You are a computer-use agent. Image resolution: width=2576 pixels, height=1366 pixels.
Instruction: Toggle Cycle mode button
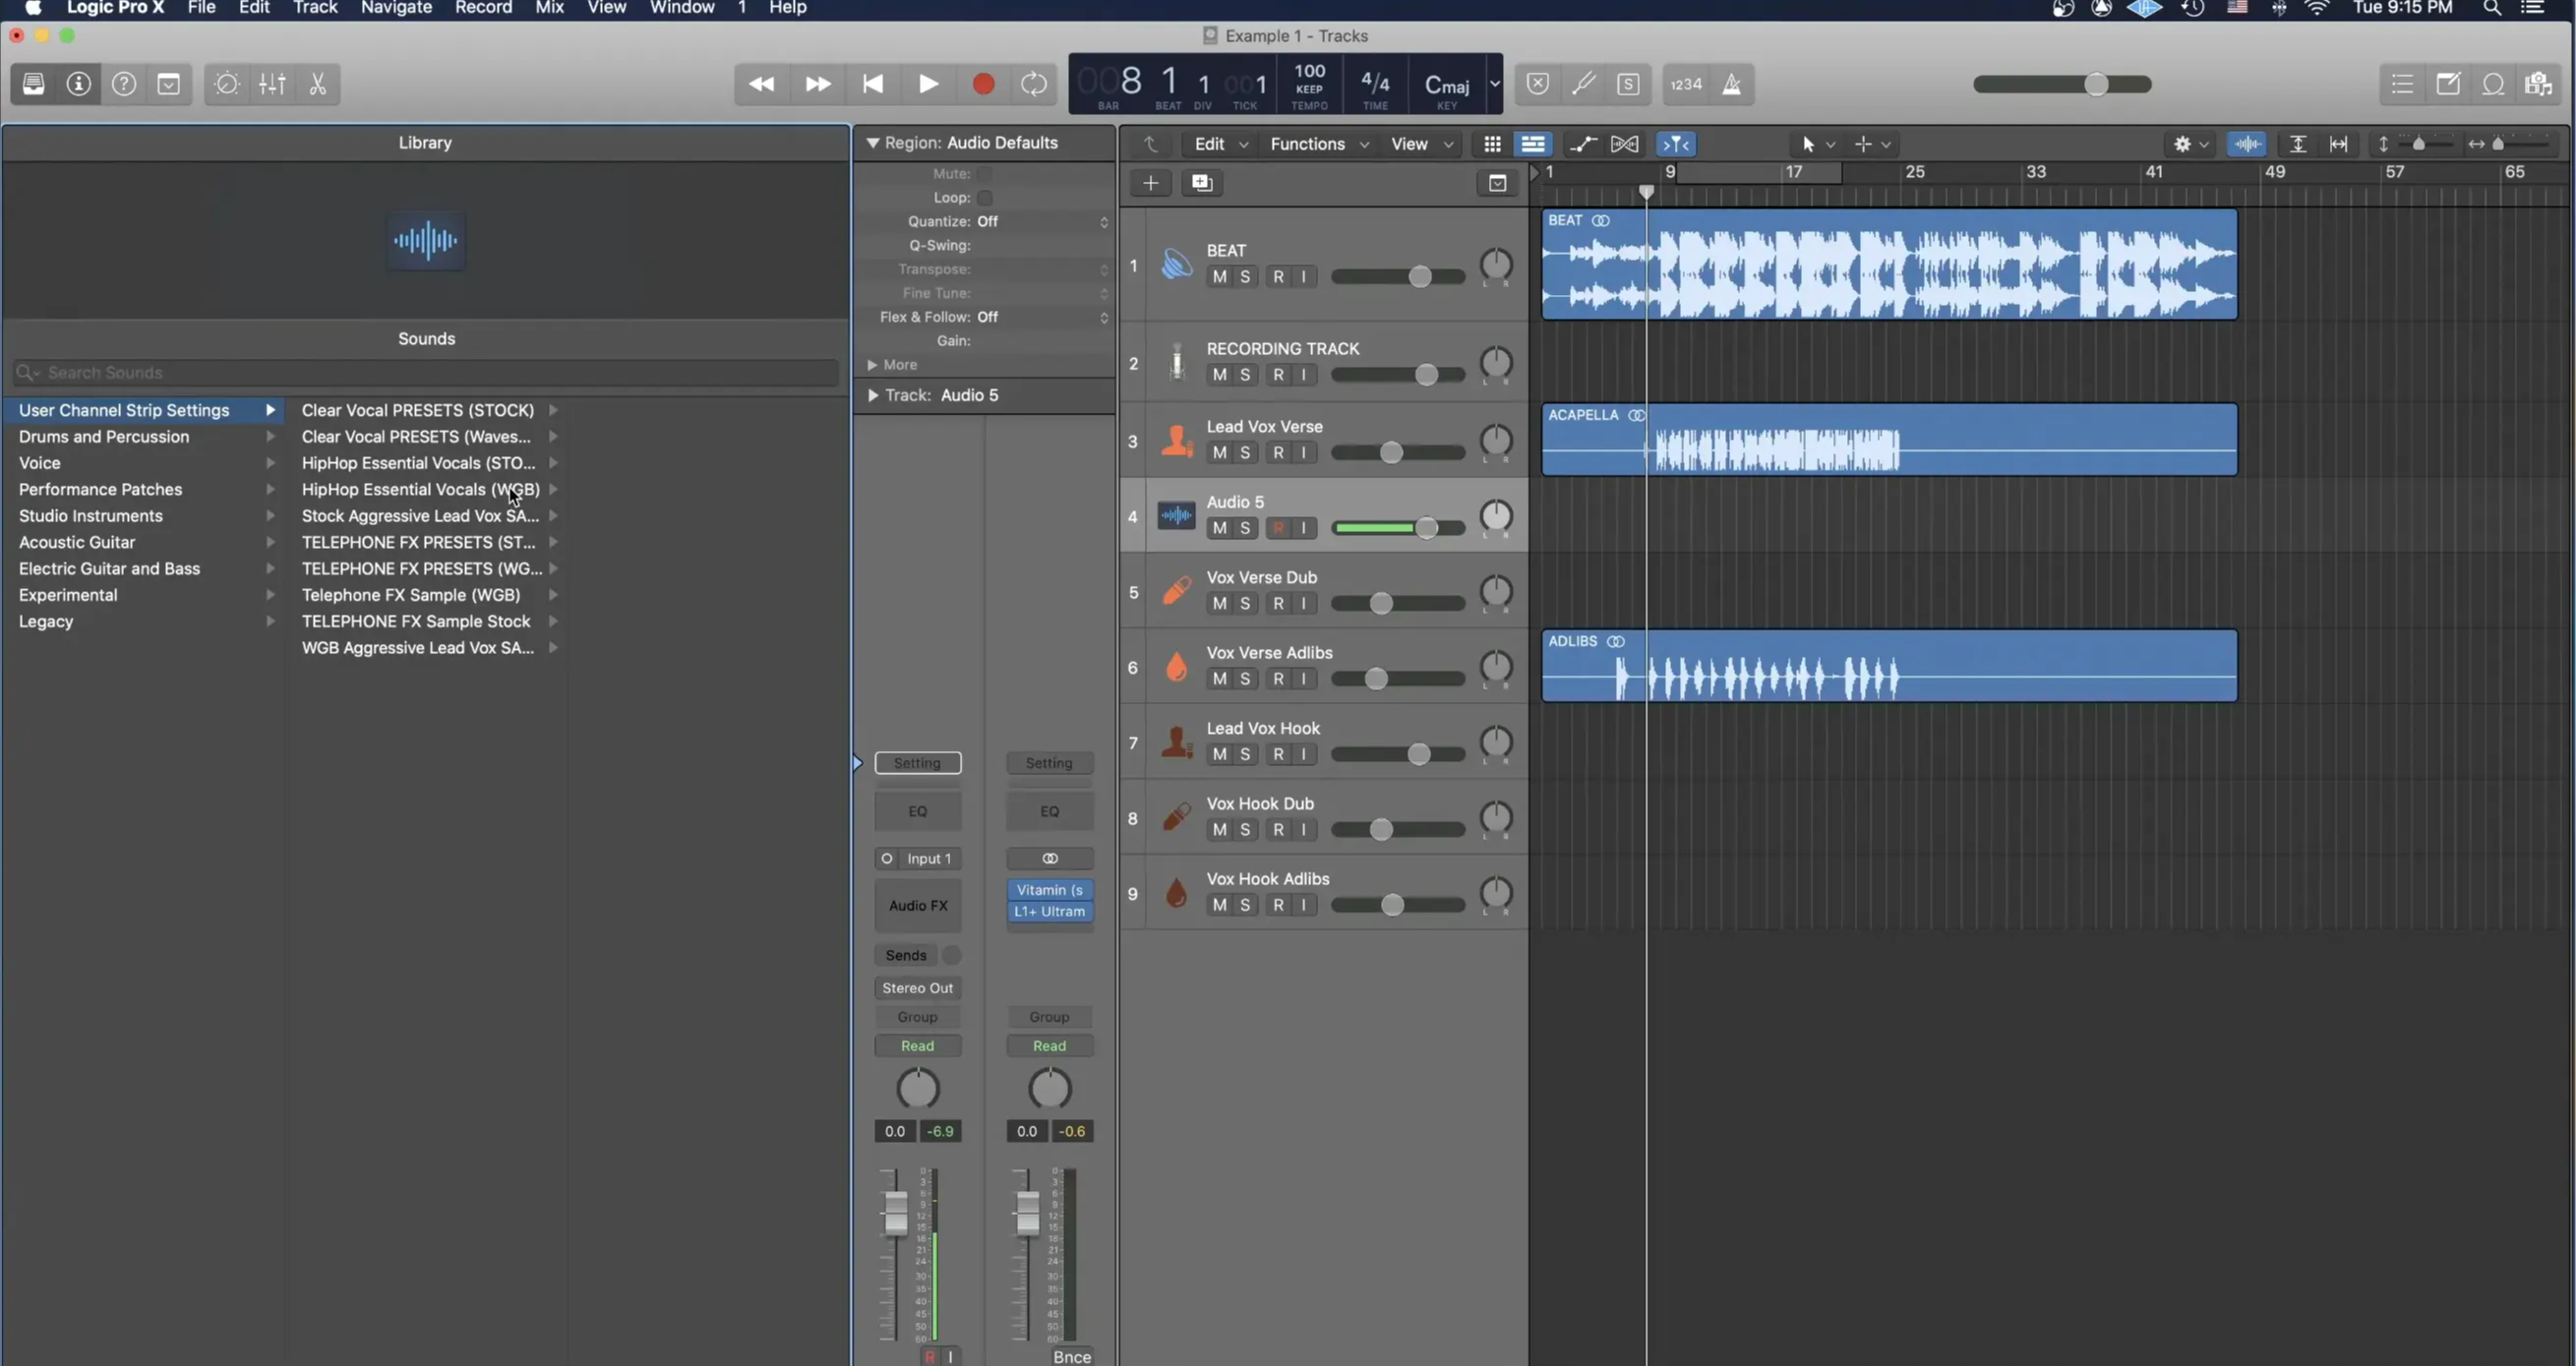tap(1034, 84)
